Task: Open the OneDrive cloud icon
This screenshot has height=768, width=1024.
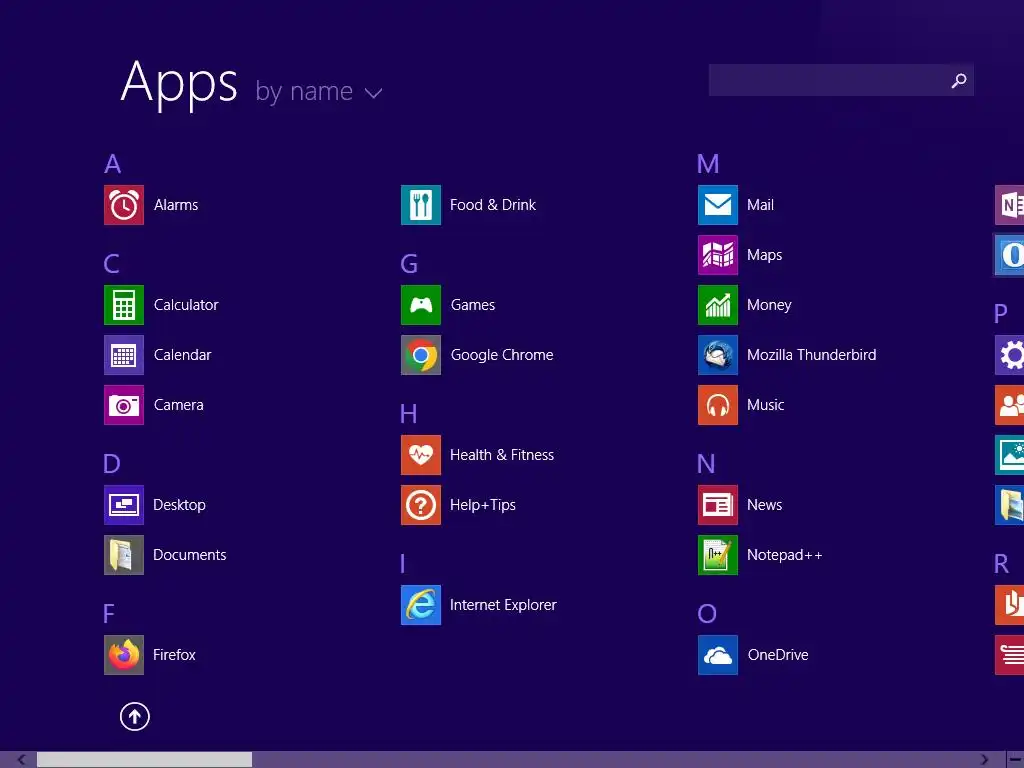Action: tap(718, 655)
